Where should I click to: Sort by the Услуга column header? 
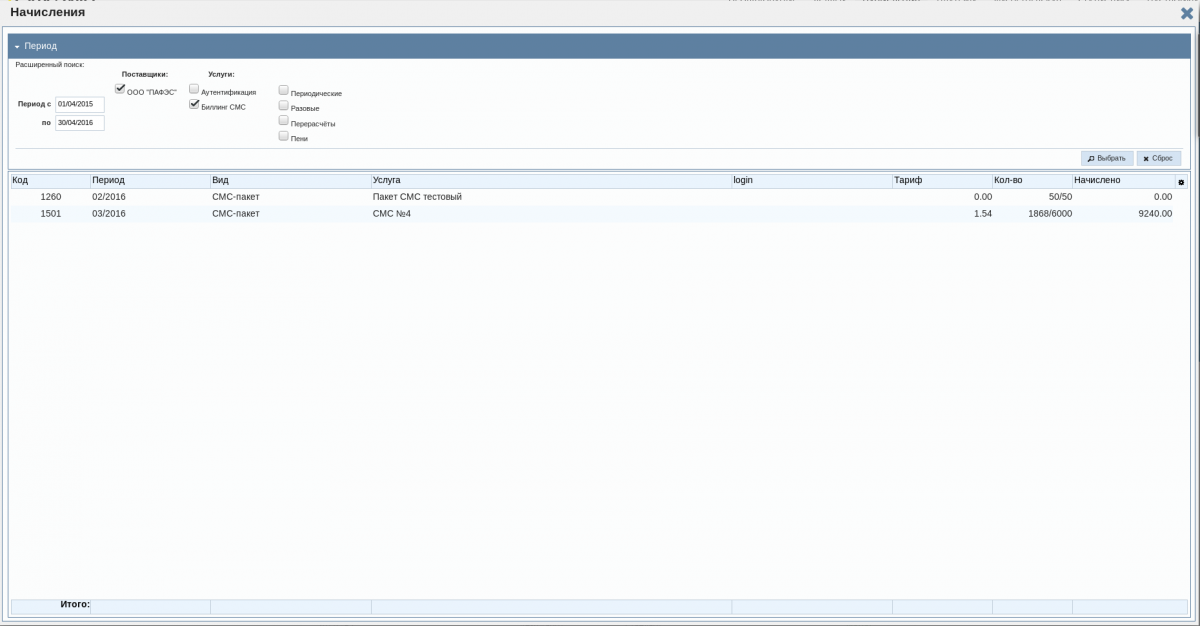(x=550, y=181)
